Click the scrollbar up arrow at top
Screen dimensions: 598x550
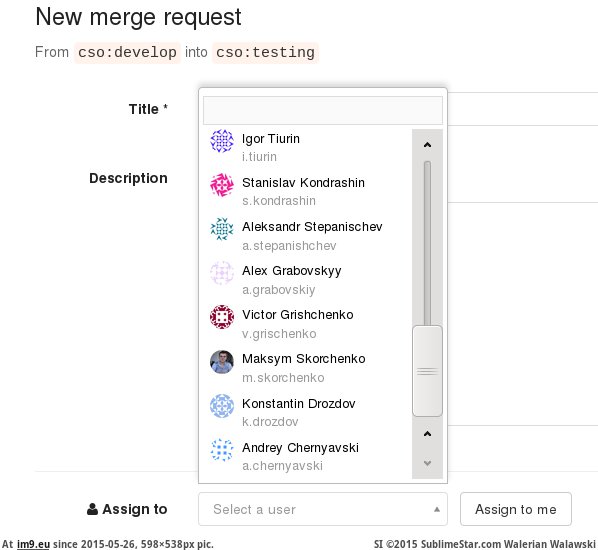pos(427,145)
